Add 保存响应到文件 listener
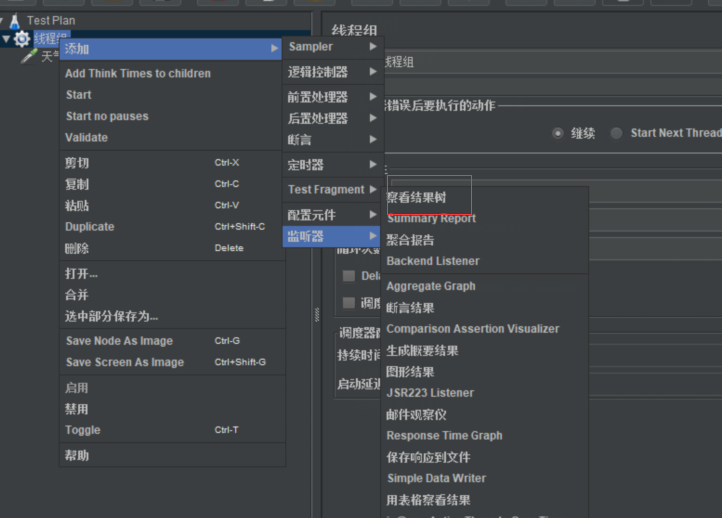 click(x=485, y=458)
